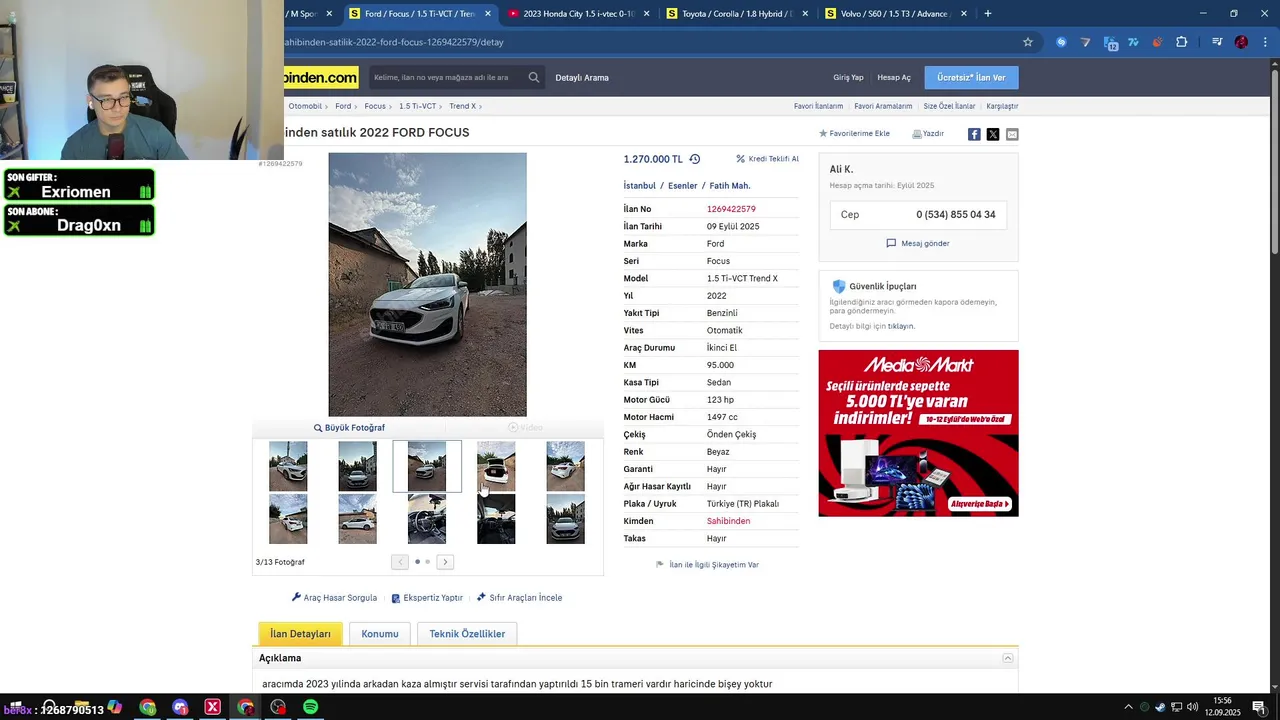Viewport: 1280px width, 720px height.
Task: Click Karşılaştır link
Action: tap(1002, 106)
